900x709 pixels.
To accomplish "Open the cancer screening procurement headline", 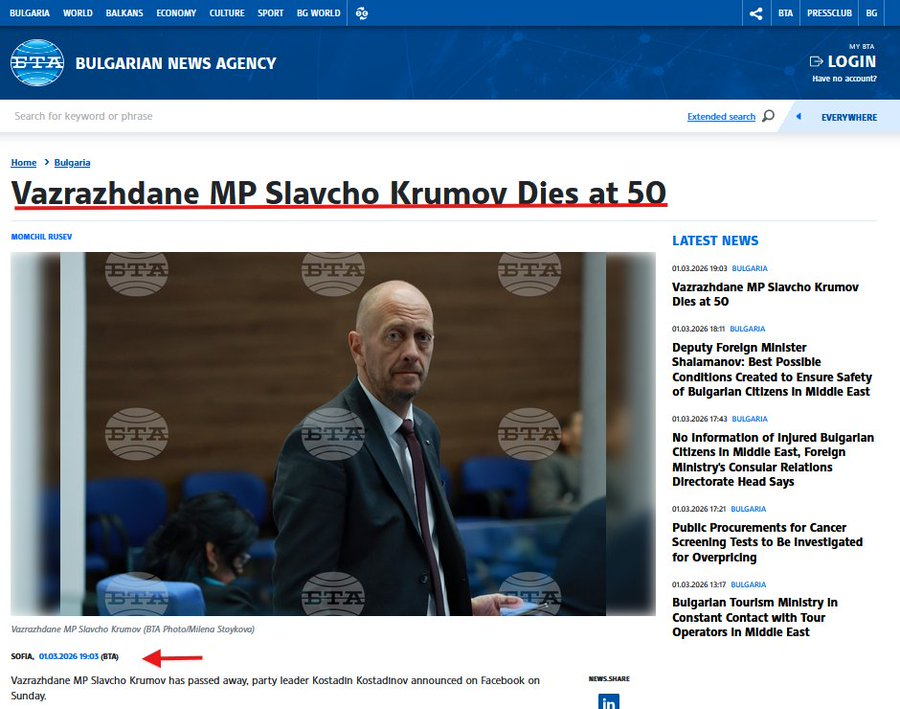I will click(x=767, y=542).
